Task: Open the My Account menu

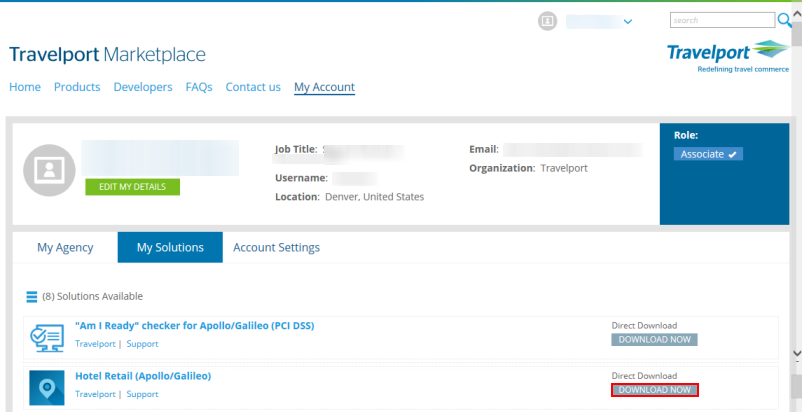Action: (x=324, y=87)
